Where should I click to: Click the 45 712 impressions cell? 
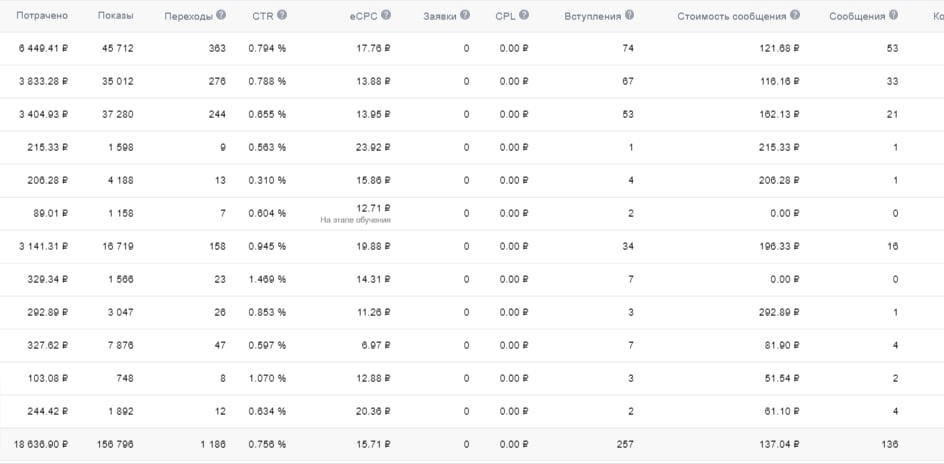point(118,49)
